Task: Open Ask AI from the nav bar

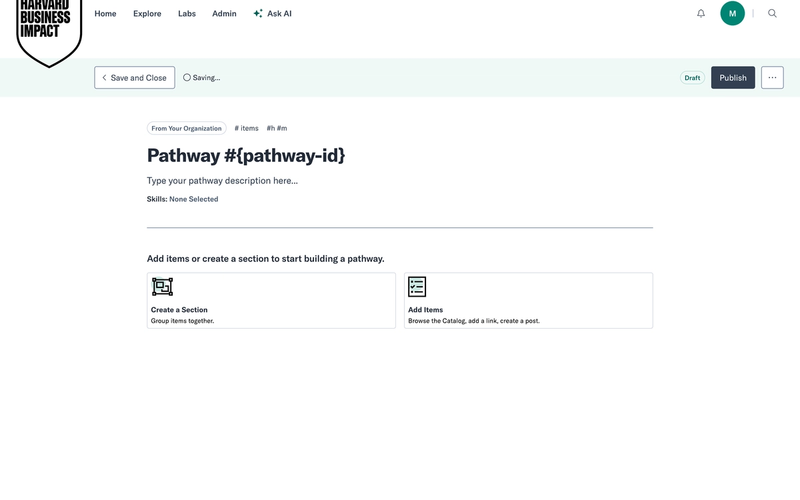Action: pos(272,14)
